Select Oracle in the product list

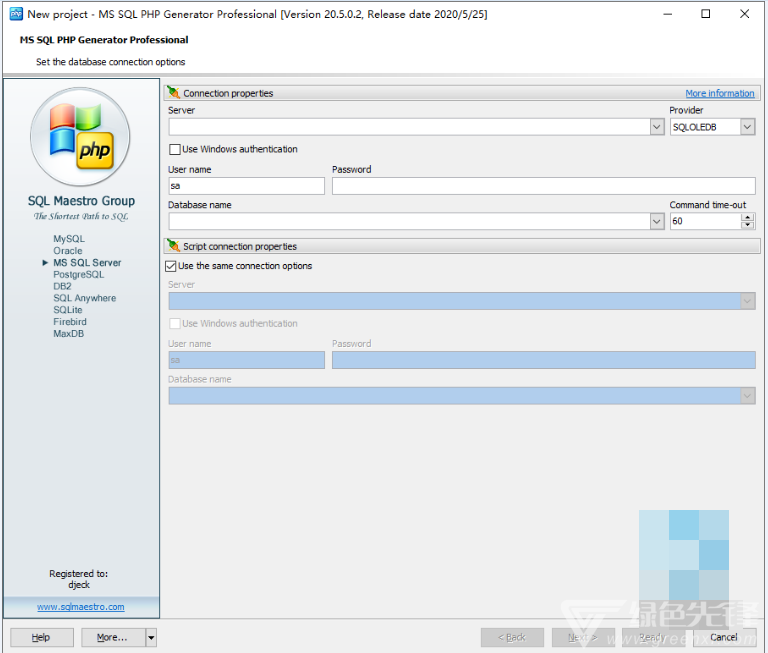[x=68, y=250]
